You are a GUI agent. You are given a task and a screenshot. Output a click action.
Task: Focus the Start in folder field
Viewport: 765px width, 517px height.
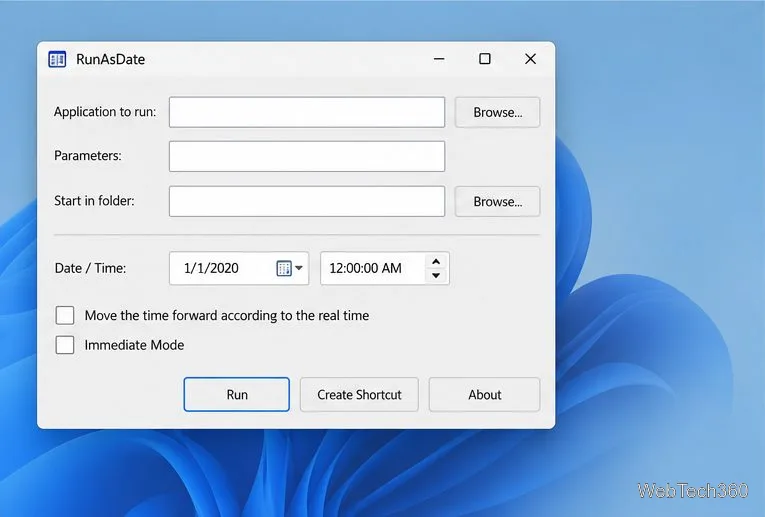coord(307,201)
